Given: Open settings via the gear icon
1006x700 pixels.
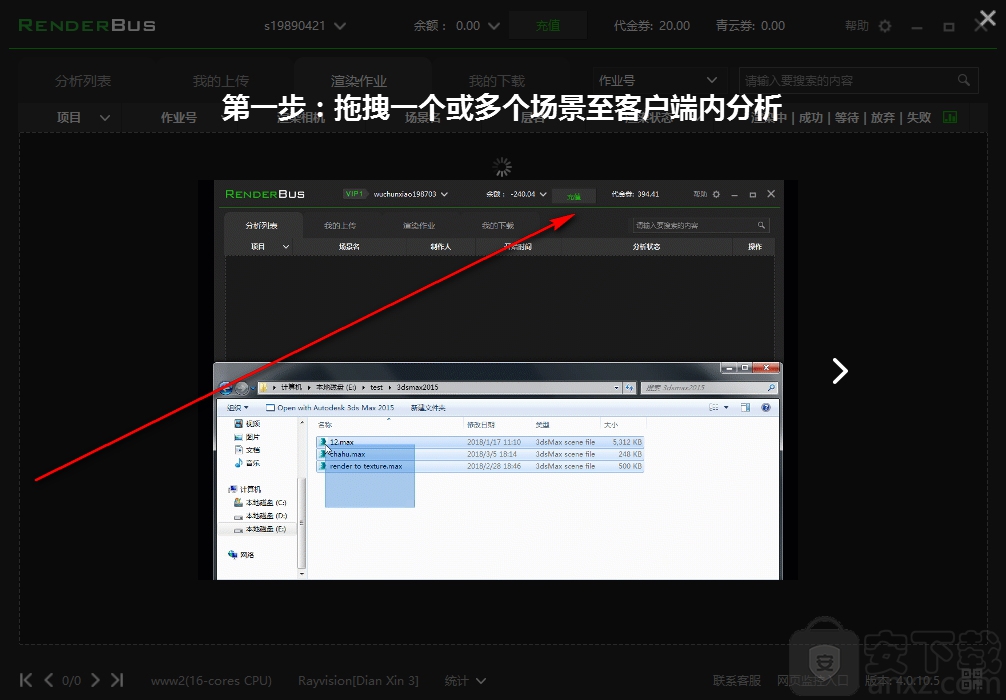Looking at the screenshot, I should tap(885, 26).
